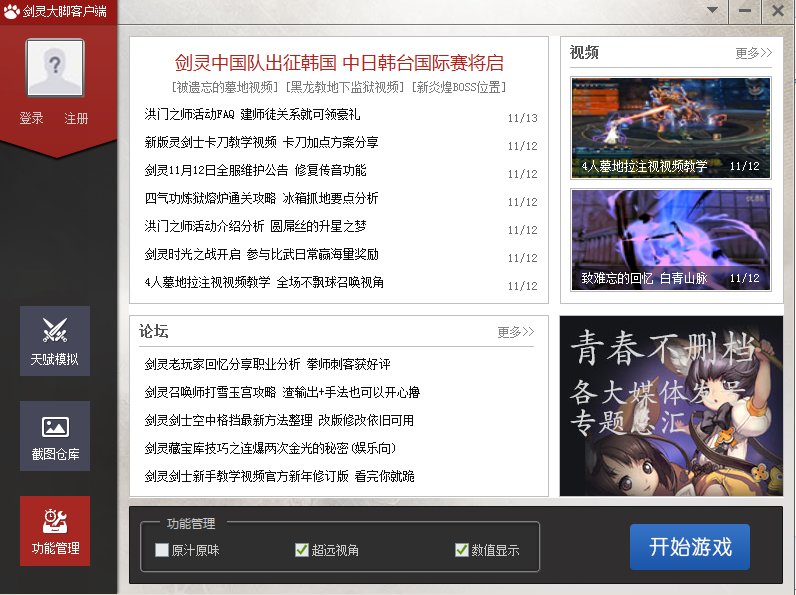Click the user avatar placeholder
The width and height of the screenshot is (796, 595).
coord(55,68)
